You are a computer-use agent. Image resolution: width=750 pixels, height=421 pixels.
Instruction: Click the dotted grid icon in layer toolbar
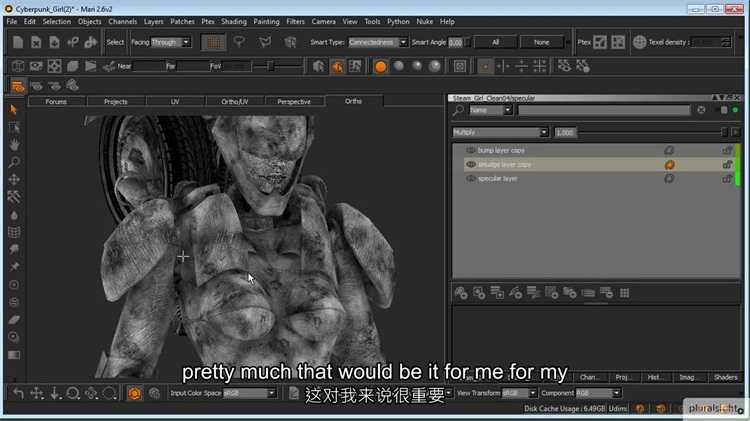[x=625, y=293]
